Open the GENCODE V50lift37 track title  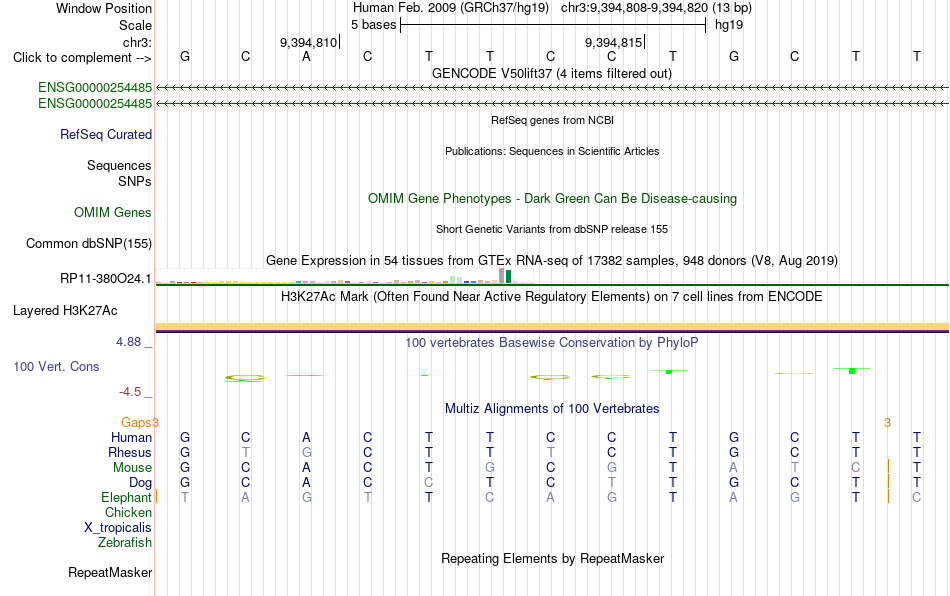(x=552, y=73)
